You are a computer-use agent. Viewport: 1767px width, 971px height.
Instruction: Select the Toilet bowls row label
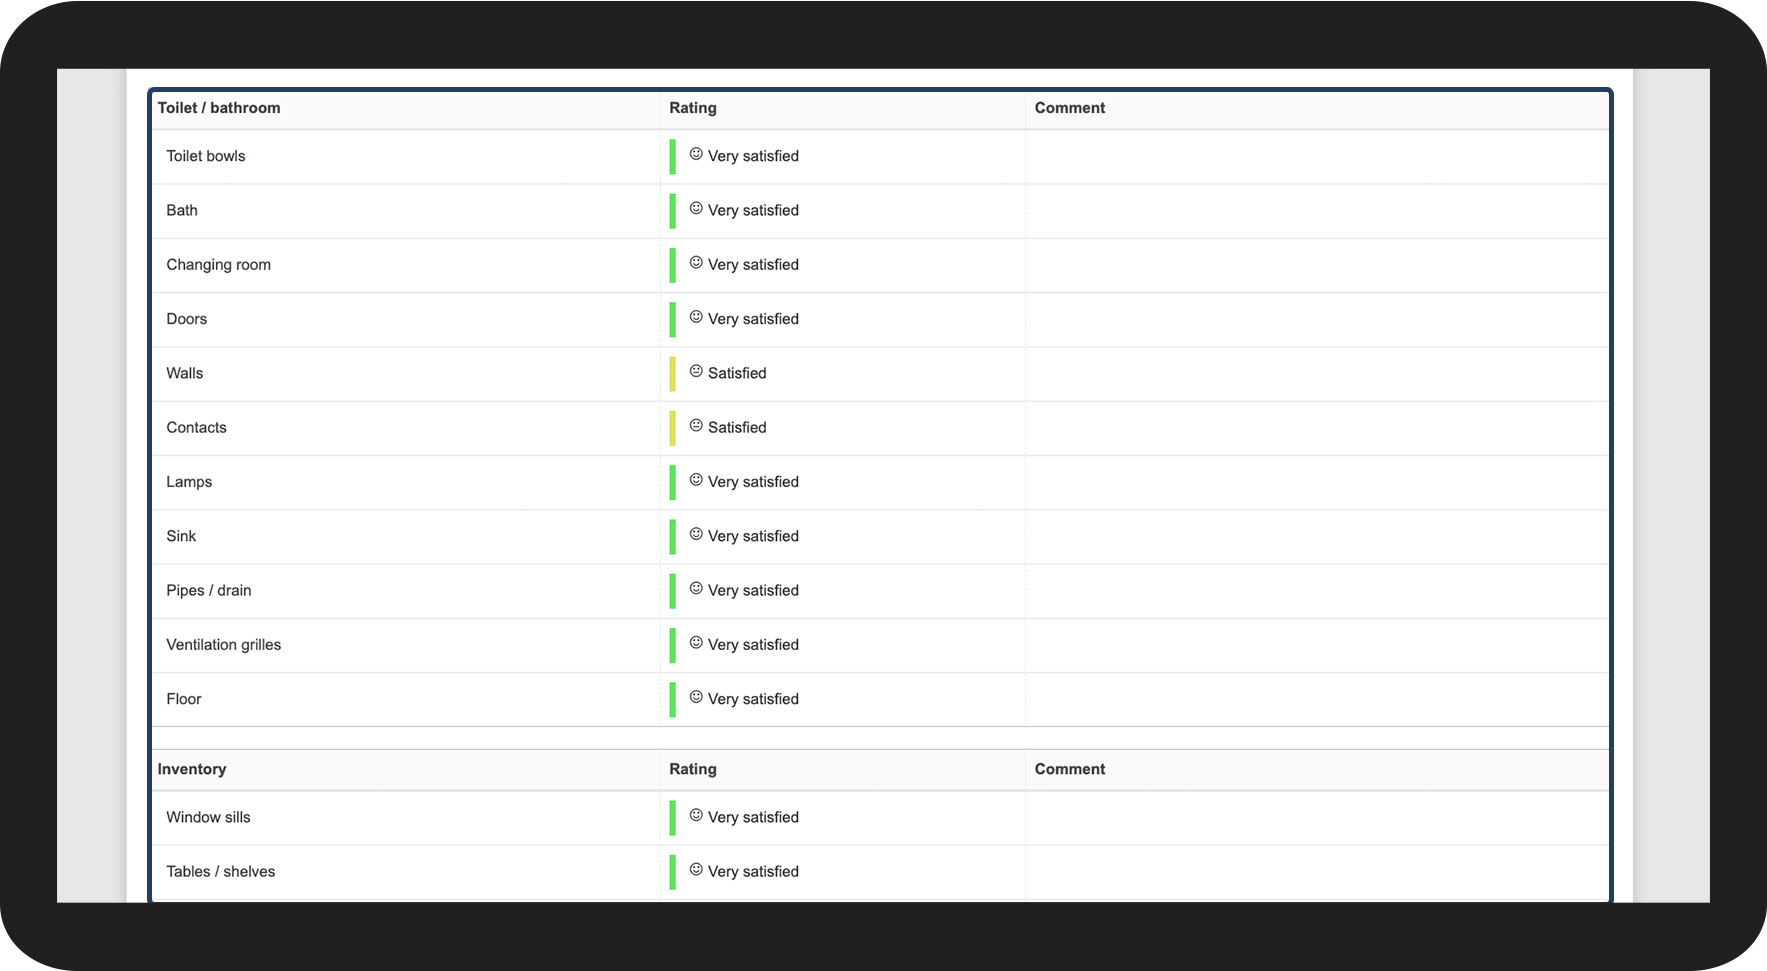(x=206, y=156)
